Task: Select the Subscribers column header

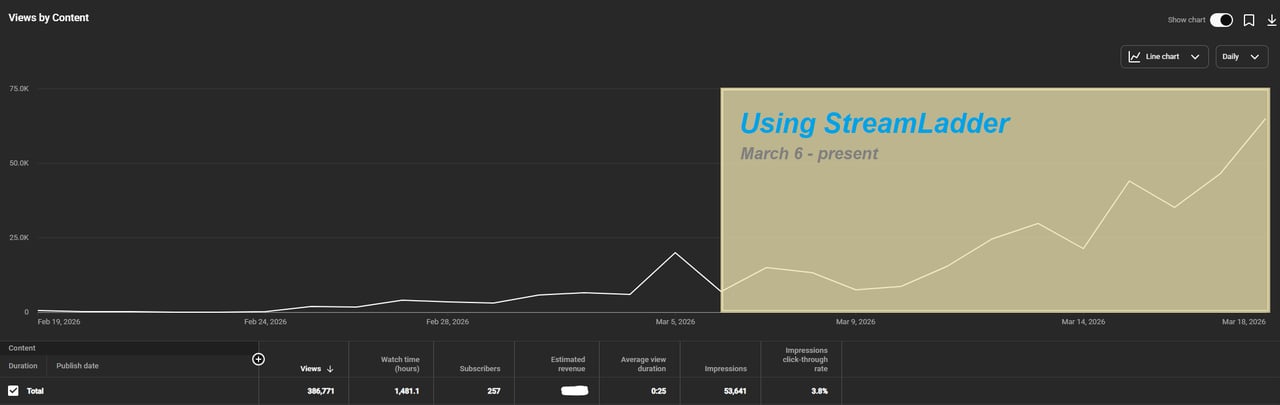Action: click(x=480, y=369)
